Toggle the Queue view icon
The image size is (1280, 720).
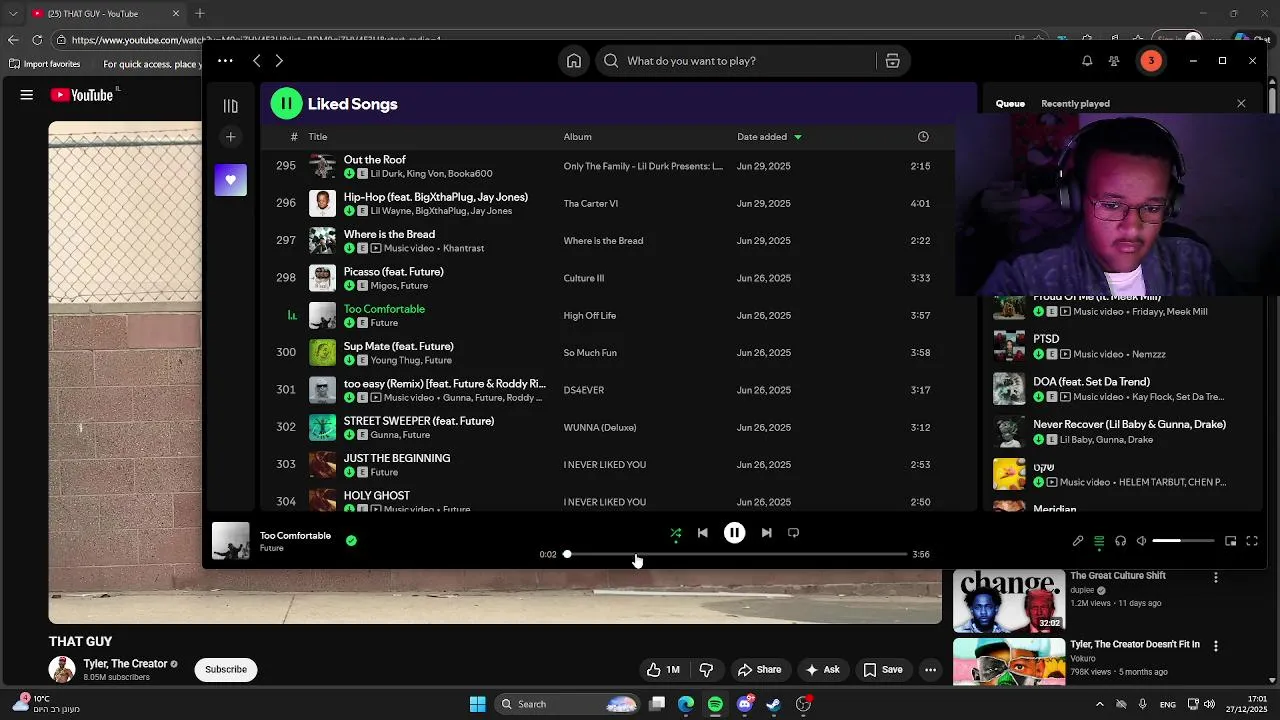click(1099, 541)
